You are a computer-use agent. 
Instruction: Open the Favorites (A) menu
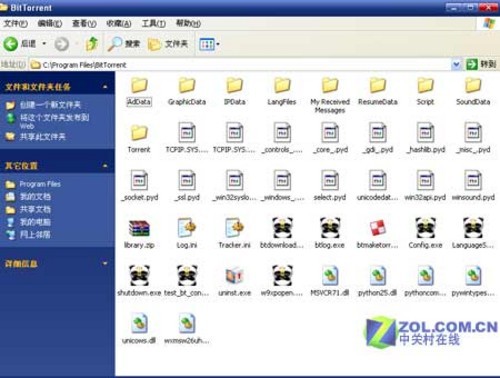[x=118, y=23]
